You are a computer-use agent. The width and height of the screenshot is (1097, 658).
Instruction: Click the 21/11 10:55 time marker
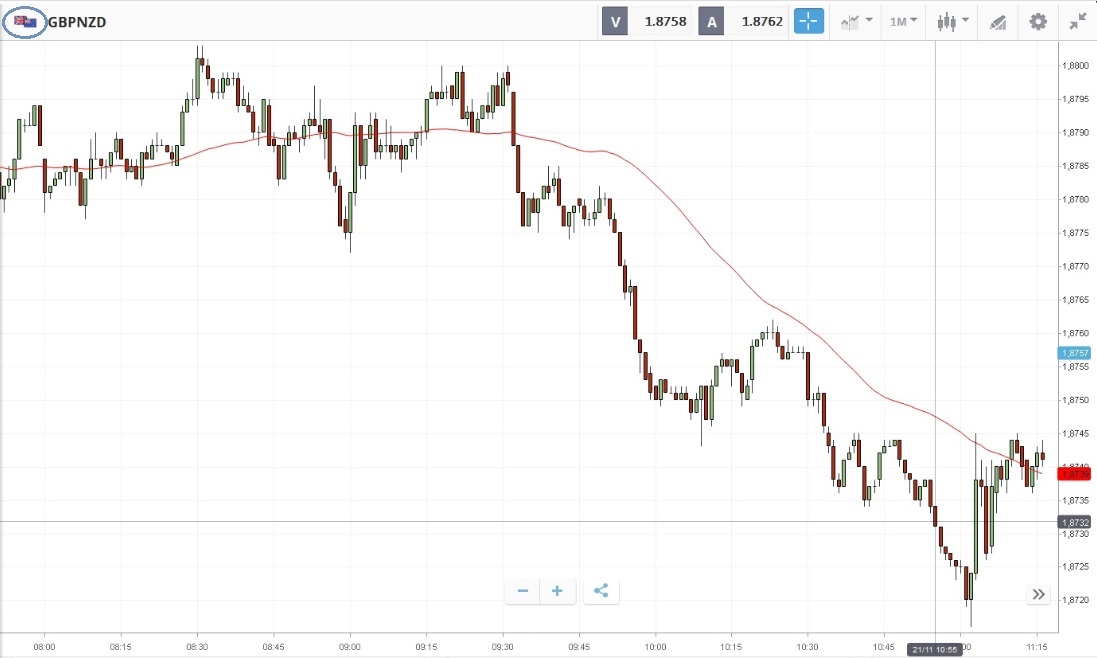coord(934,650)
